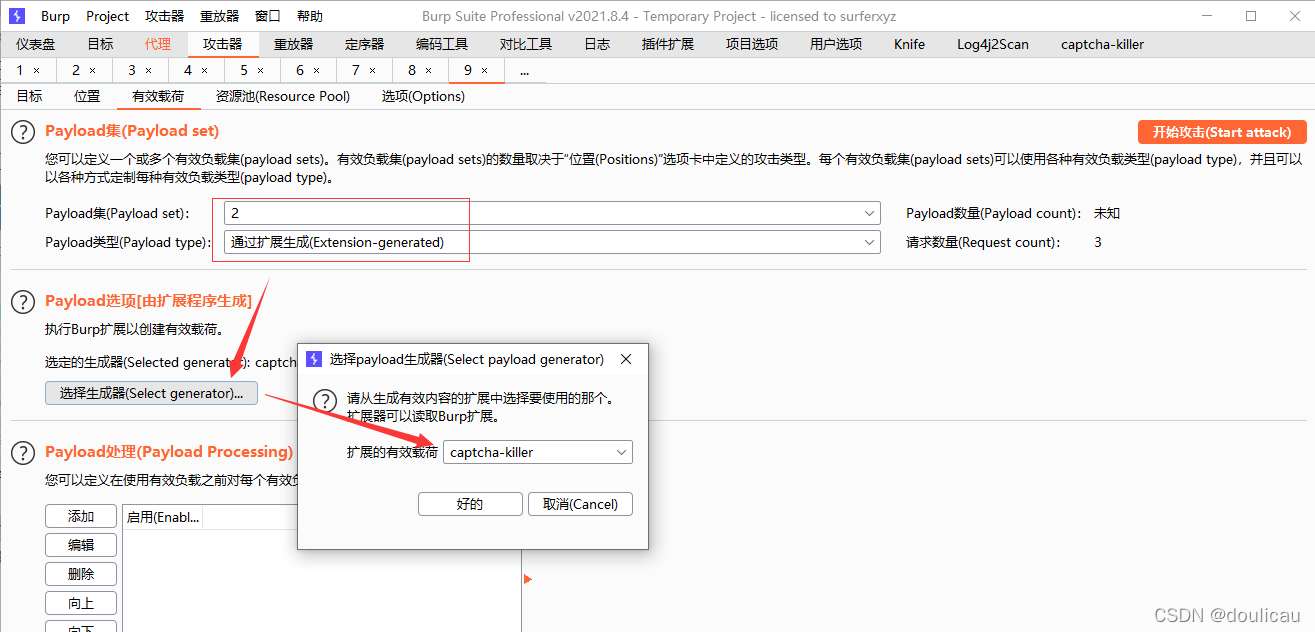Click 开始攻击(Start attack) button

coord(1222,132)
